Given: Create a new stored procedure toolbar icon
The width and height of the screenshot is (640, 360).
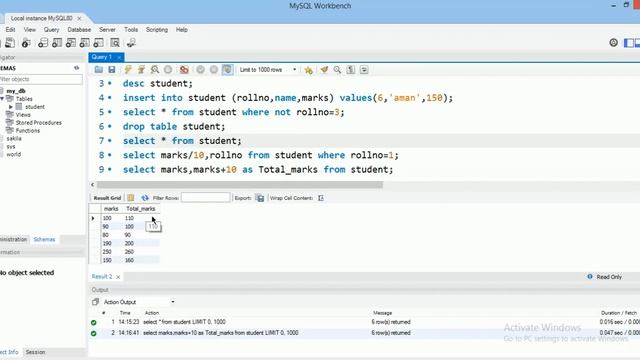Looking at the screenshot, I should pos(84,43).
